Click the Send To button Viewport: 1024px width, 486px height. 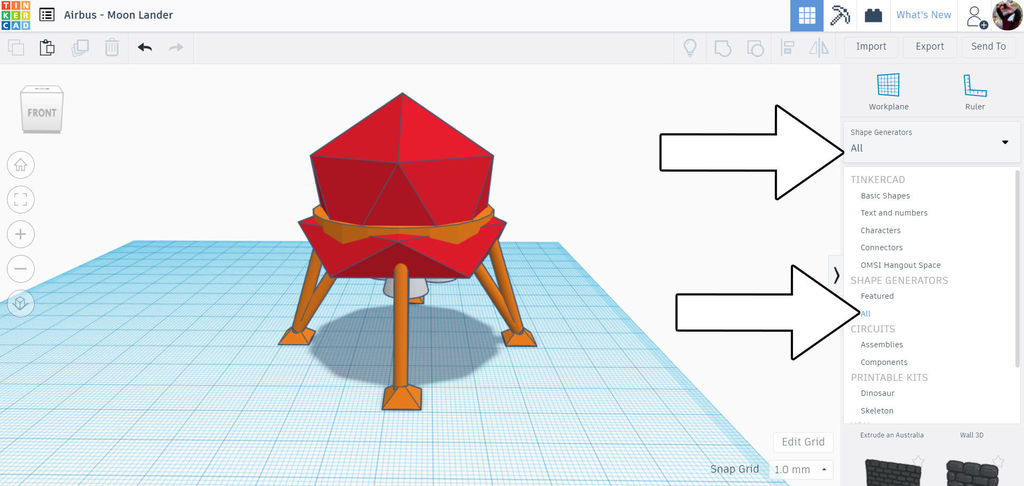(988, 46)
